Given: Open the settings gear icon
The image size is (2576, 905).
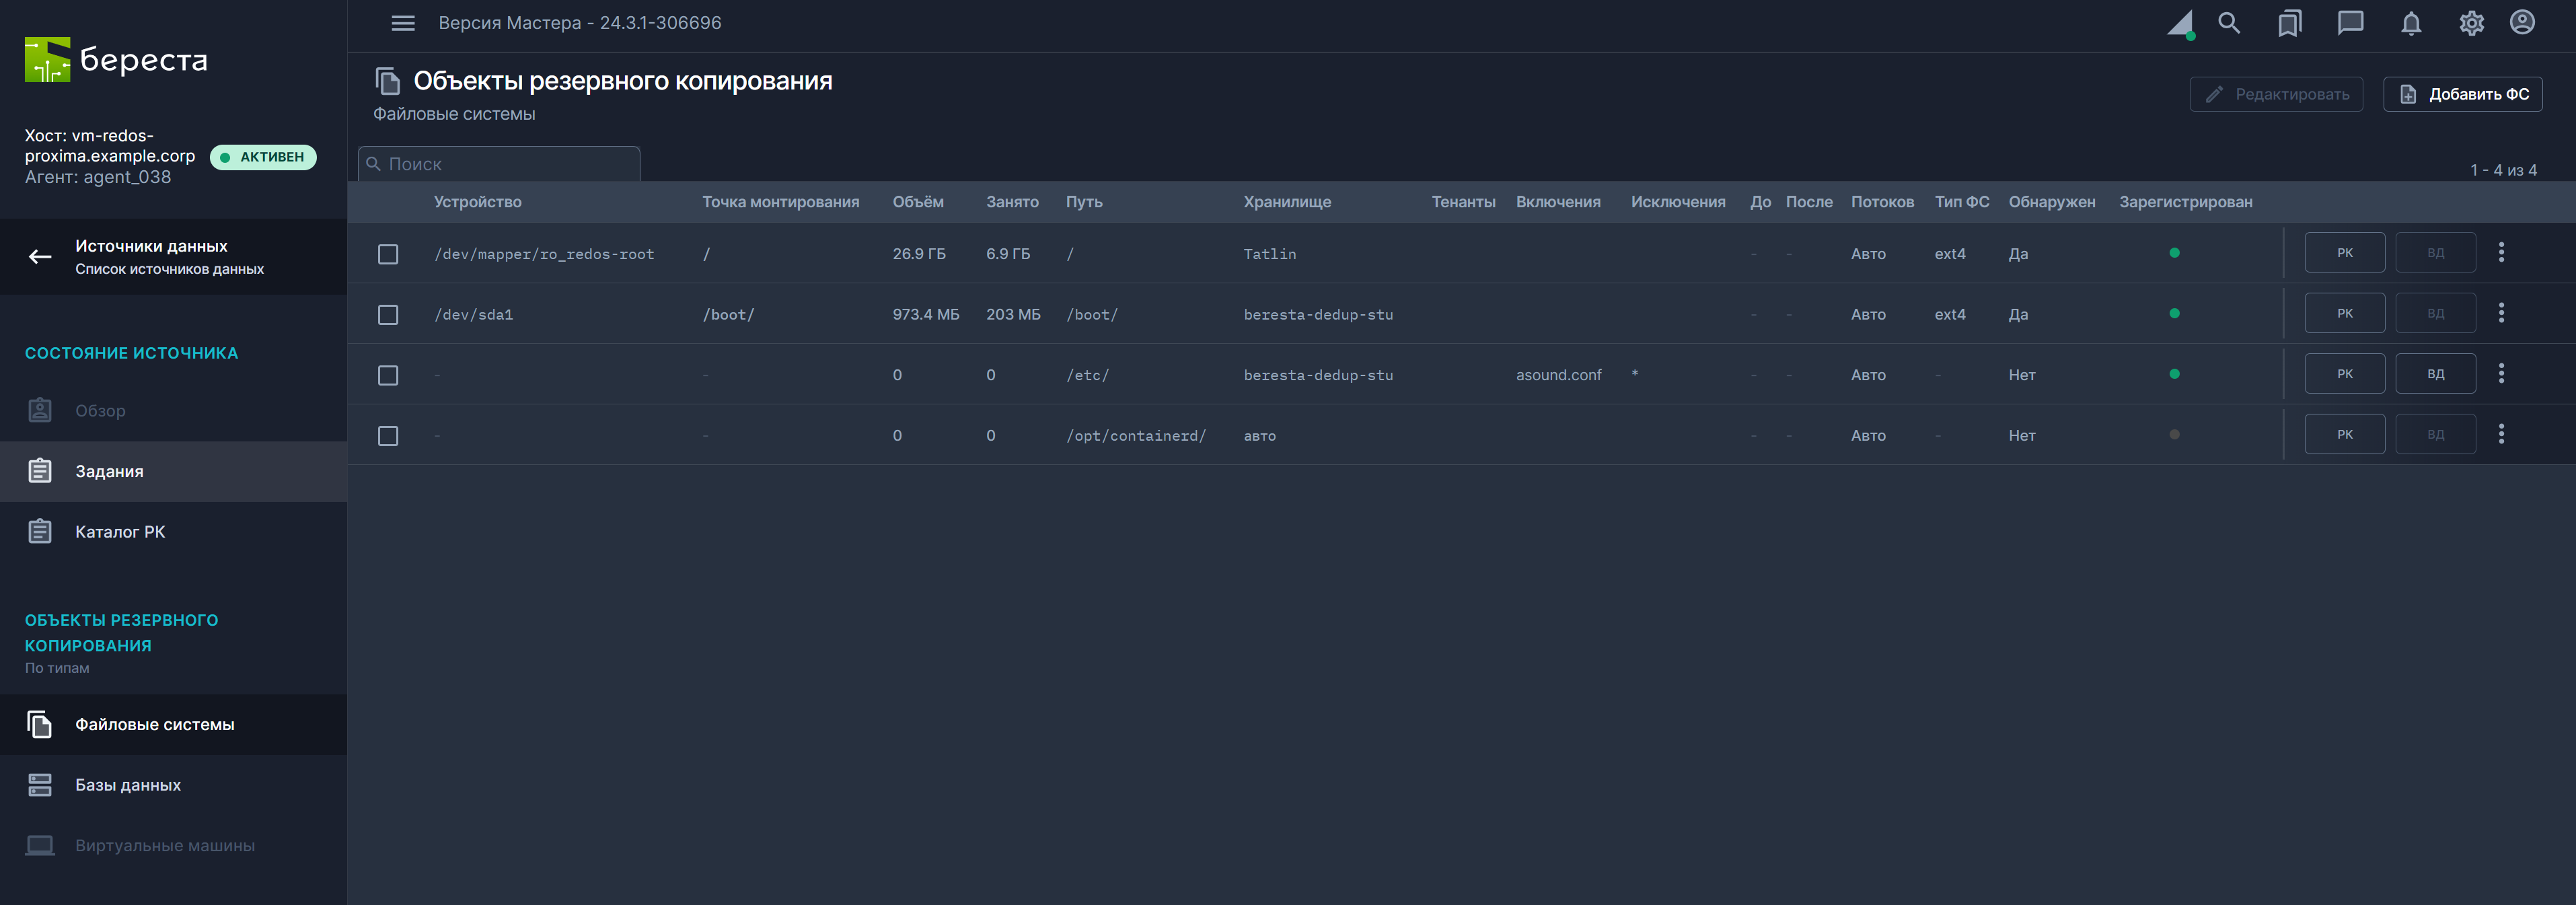Looking at the screenshot, I should coord(2471,23).
